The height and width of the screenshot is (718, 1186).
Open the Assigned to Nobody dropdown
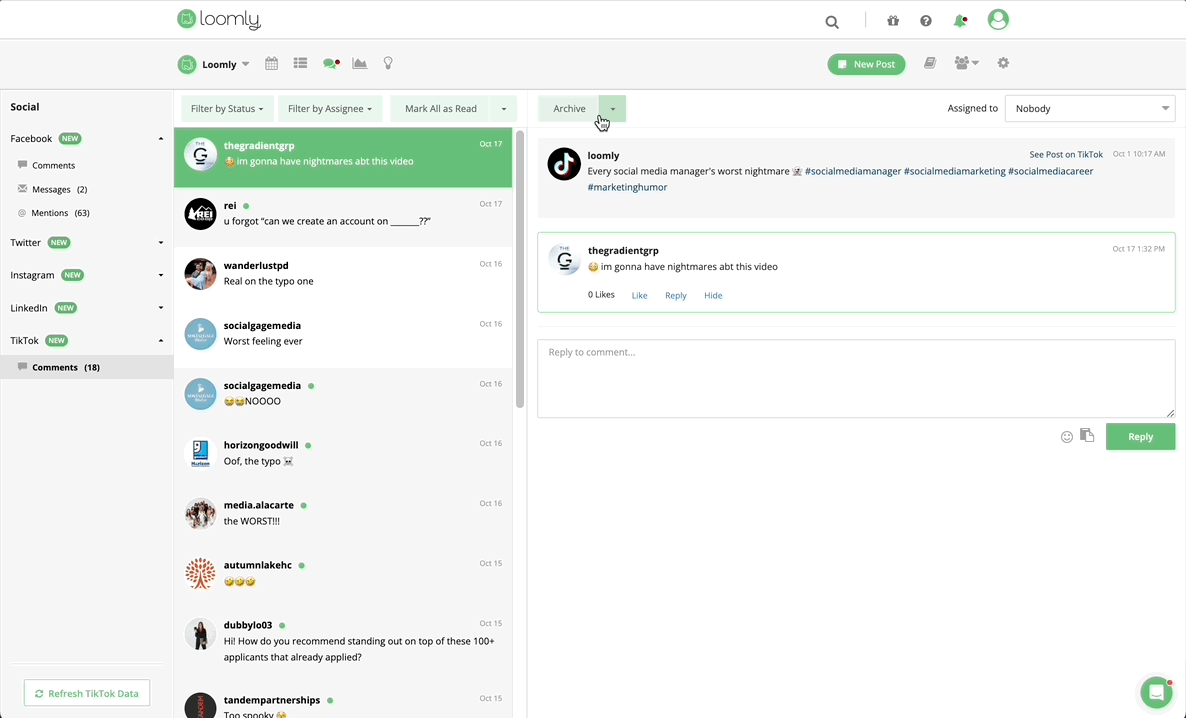(x=1089, y=108)
